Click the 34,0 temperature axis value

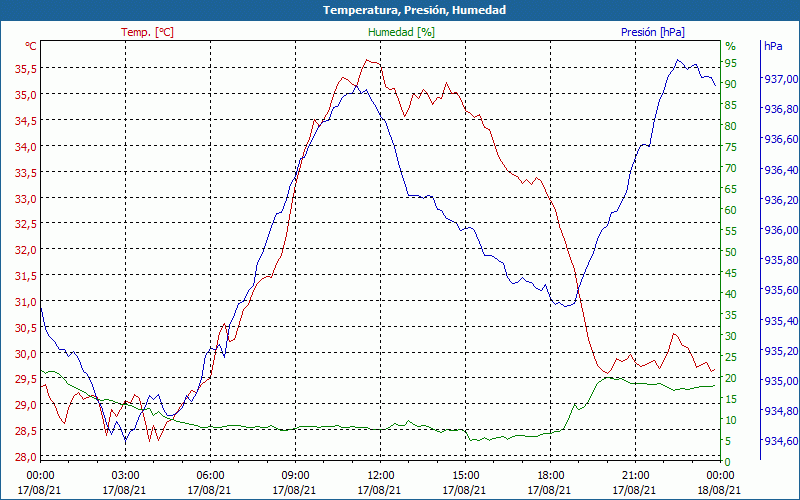(x=25, y=147)
